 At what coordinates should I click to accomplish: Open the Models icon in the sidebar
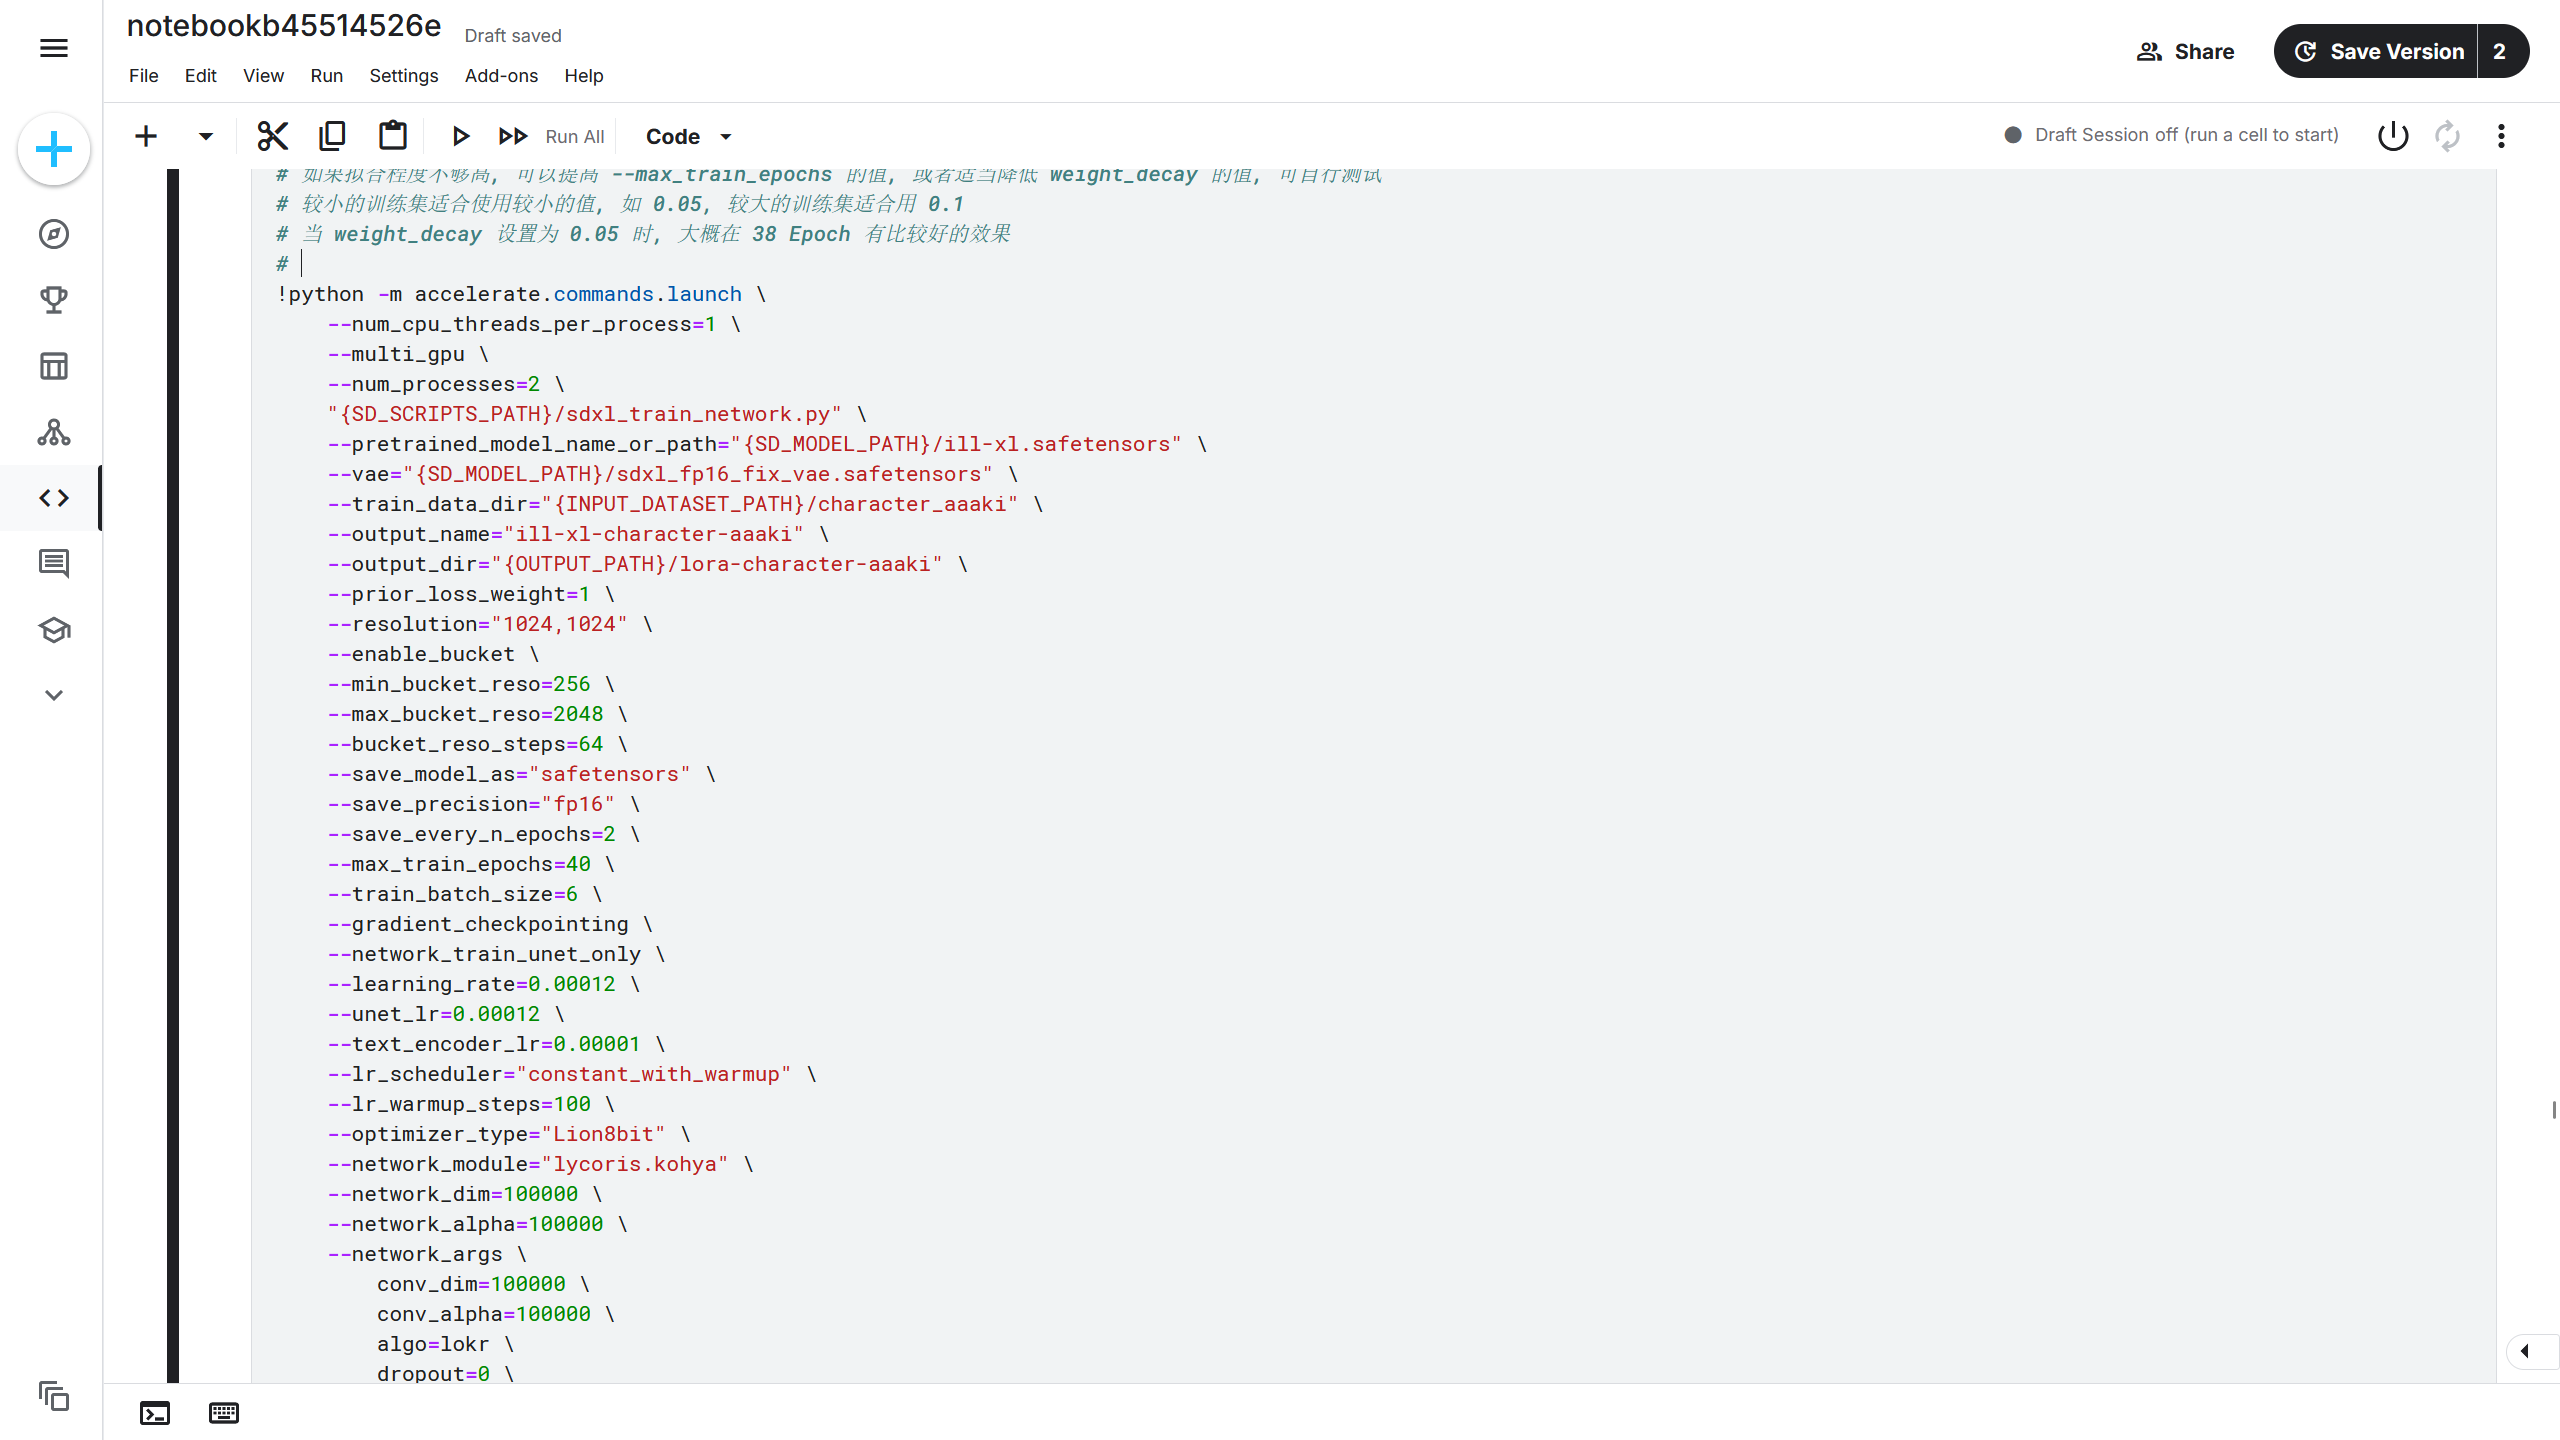point(54,432)
